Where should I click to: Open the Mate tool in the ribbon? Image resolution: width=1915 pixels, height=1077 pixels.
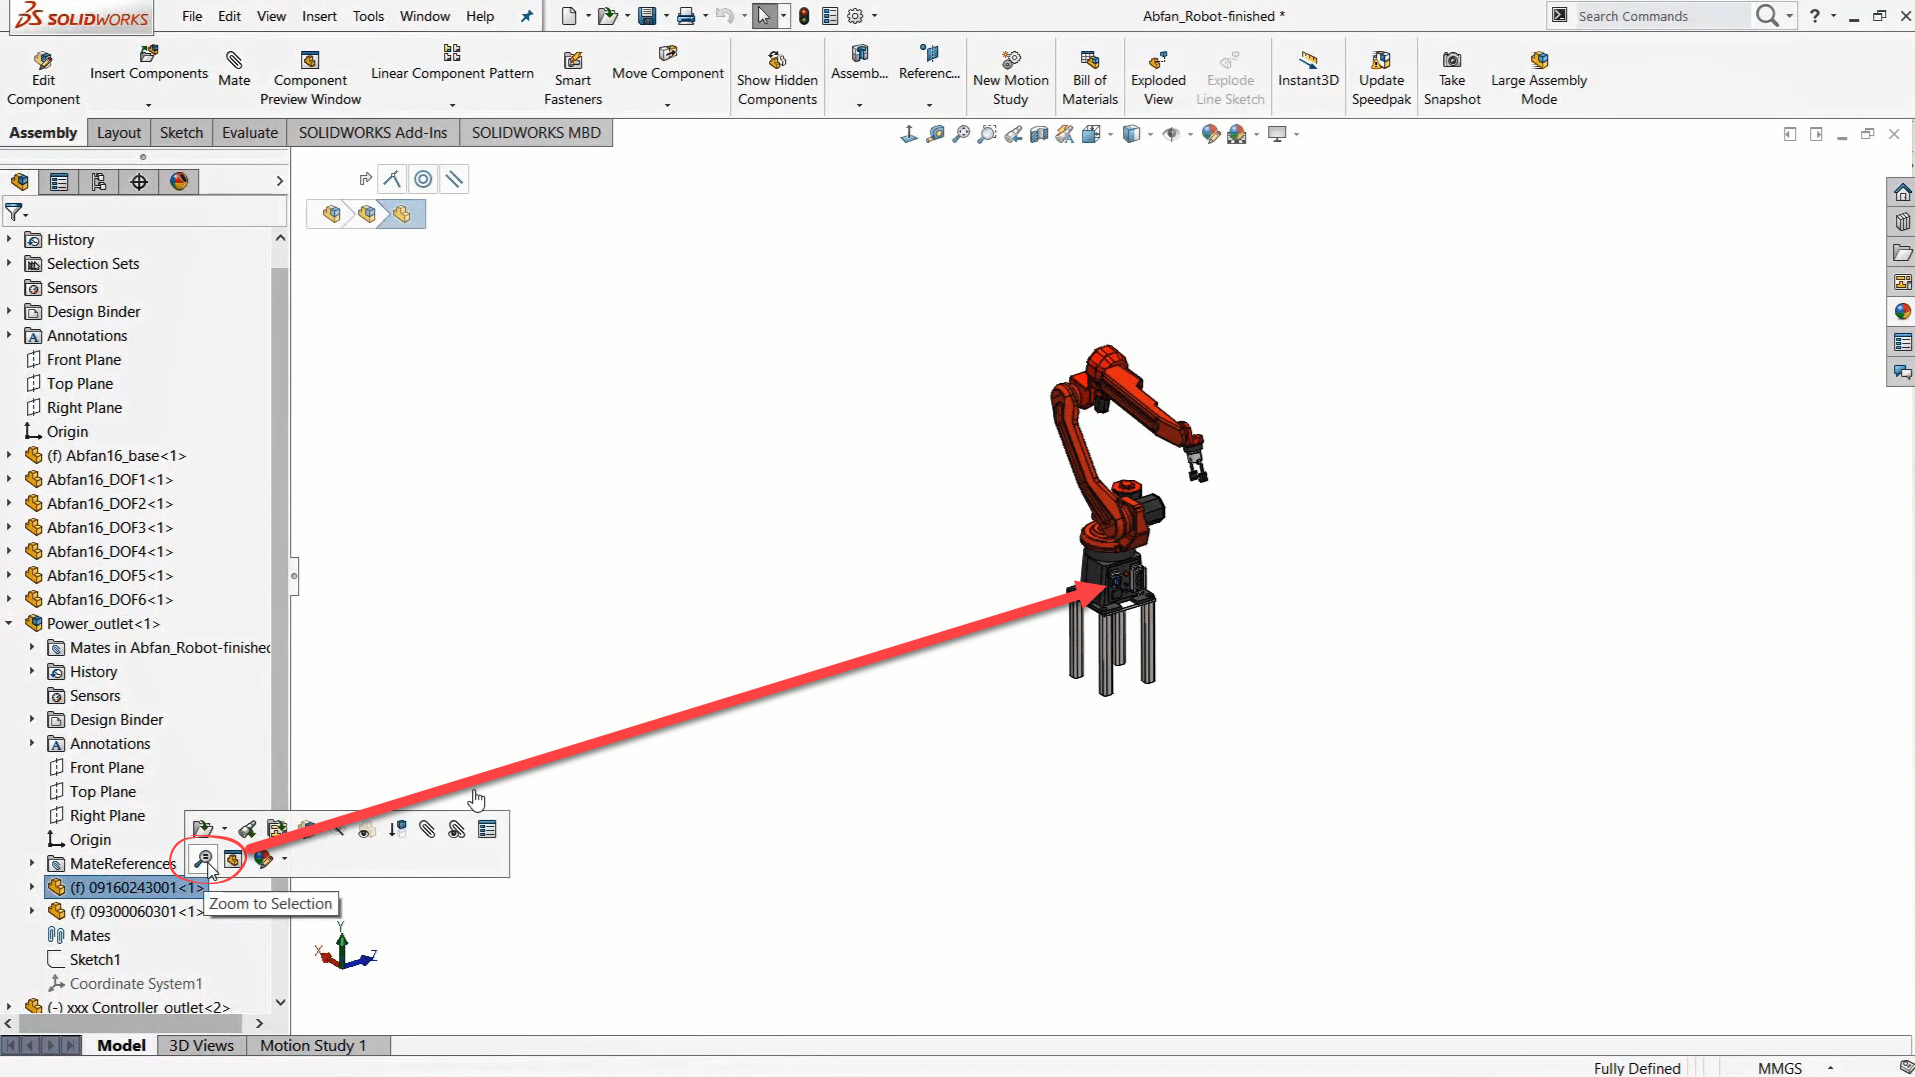(x=234, y=69)
